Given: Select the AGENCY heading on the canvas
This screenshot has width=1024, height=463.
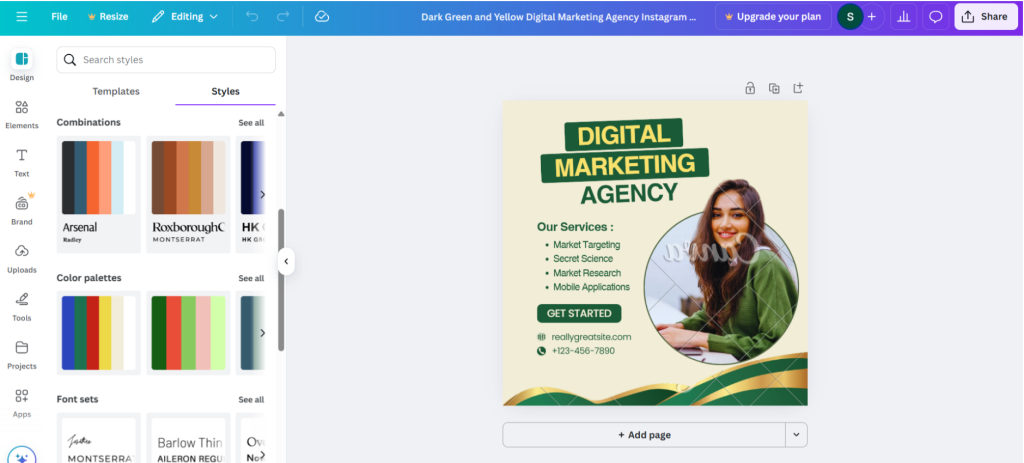Looking at the screenshot, I should (x=629, y=194).
